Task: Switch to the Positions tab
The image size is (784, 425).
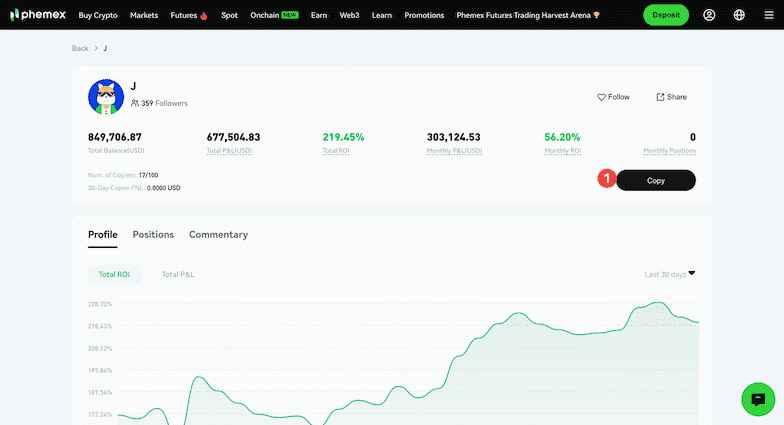Action: click(x=153, y=234)
